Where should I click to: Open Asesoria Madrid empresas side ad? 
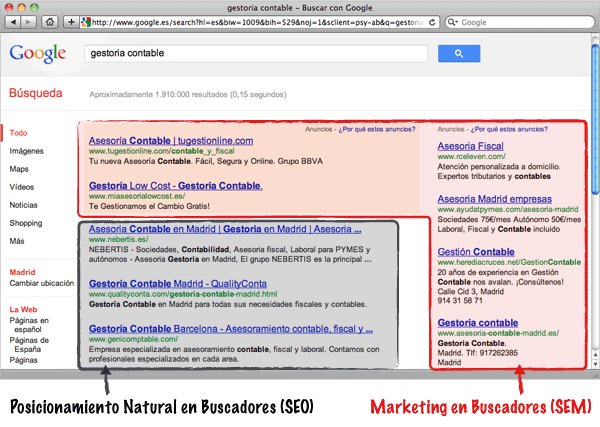(x=495, y=199)
